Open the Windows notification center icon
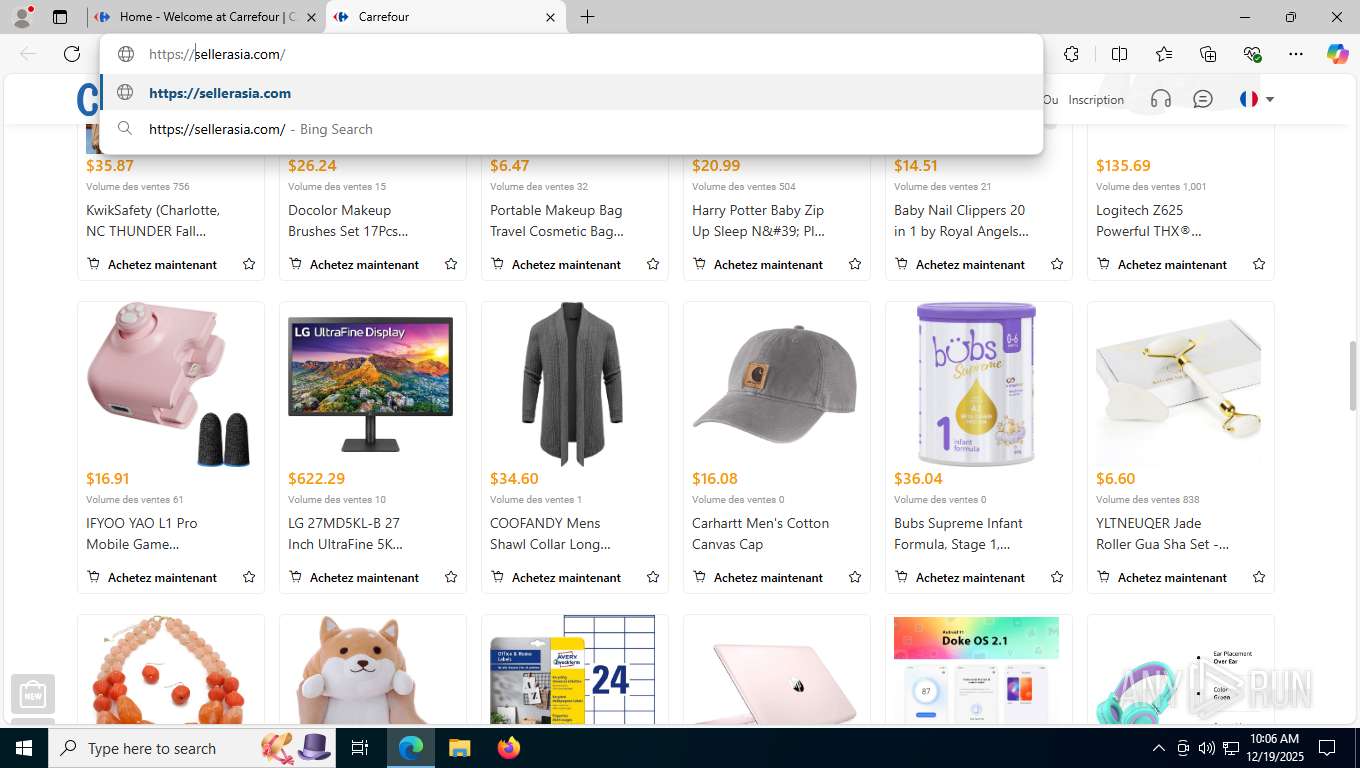1360x768 pixels. pos(1328,748)
